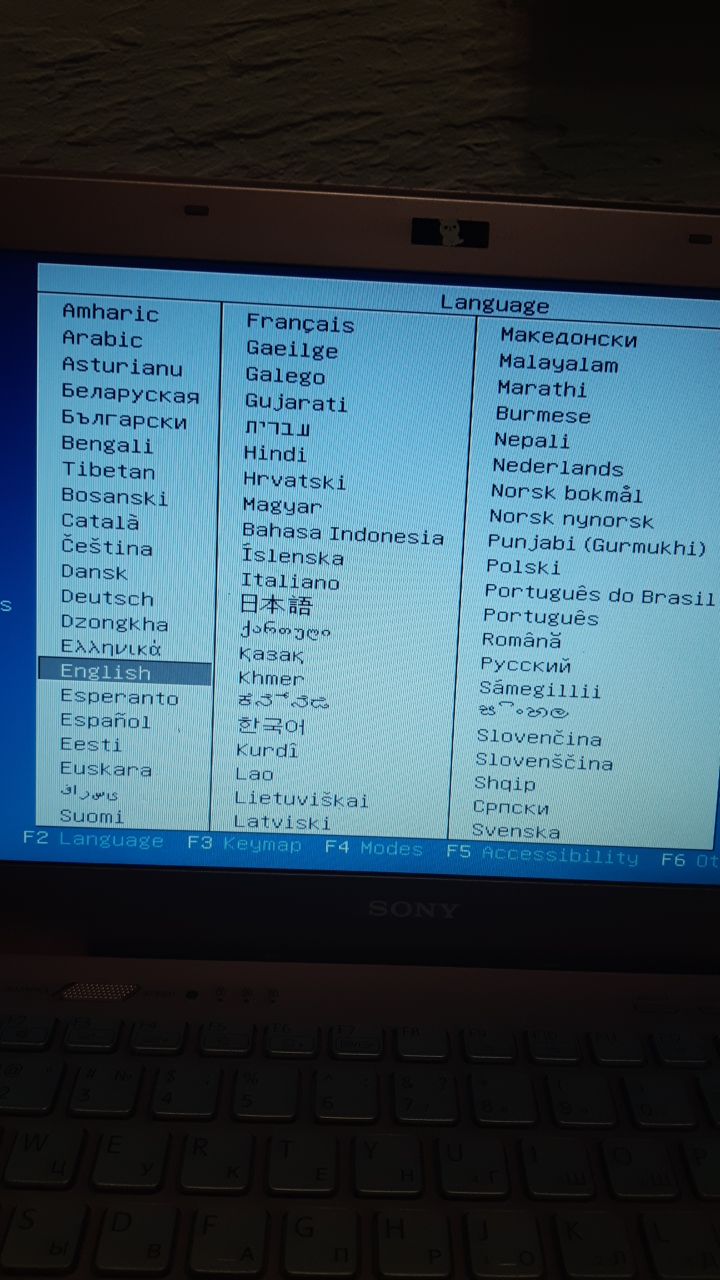Select Ελληνικά language
The width and height of the screenshot is (720, 1280).
click(x=110, y=647)
